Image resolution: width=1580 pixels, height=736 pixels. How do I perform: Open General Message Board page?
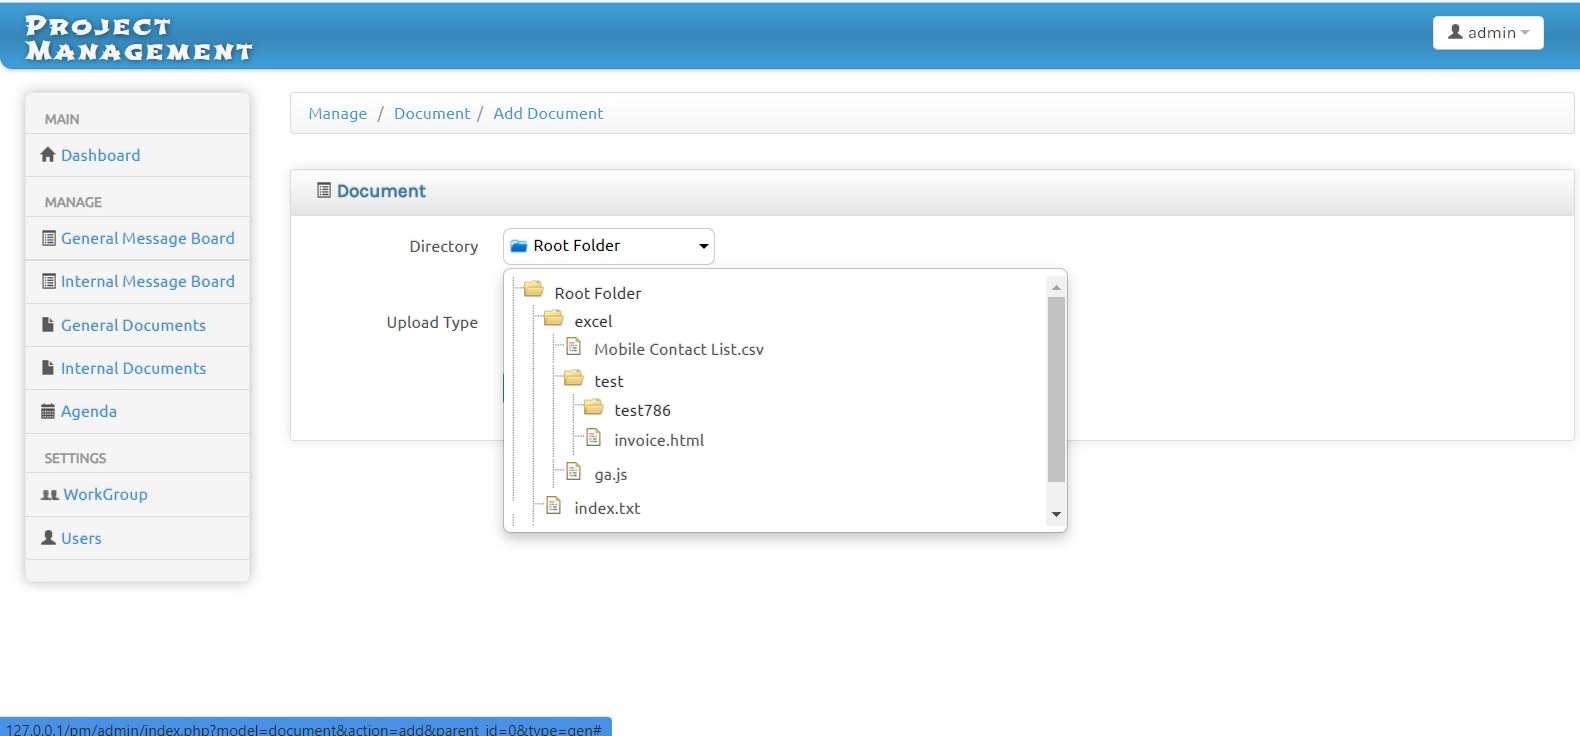(148, 238)
